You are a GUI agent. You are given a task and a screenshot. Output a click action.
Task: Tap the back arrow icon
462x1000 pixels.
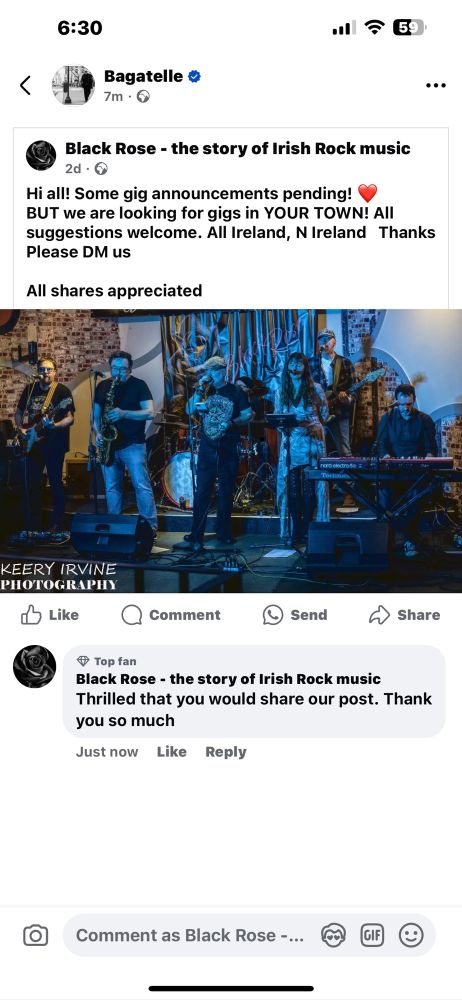25,85
